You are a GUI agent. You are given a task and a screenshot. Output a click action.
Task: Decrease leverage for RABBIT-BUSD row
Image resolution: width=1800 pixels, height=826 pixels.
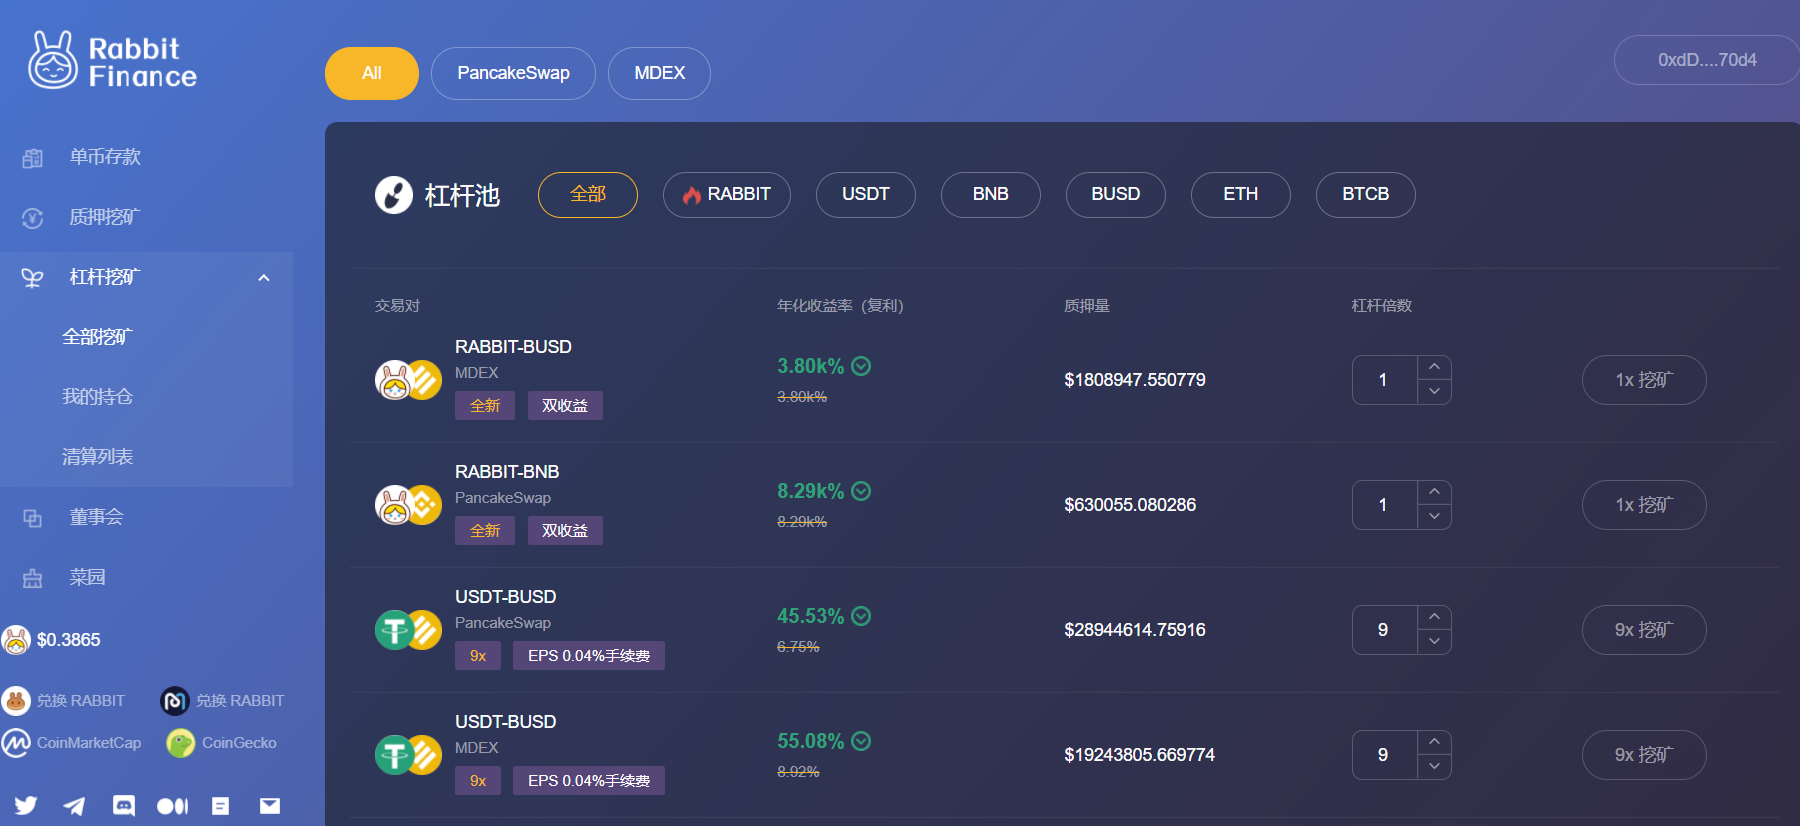pyautogui.click(x=1434, y=392)
